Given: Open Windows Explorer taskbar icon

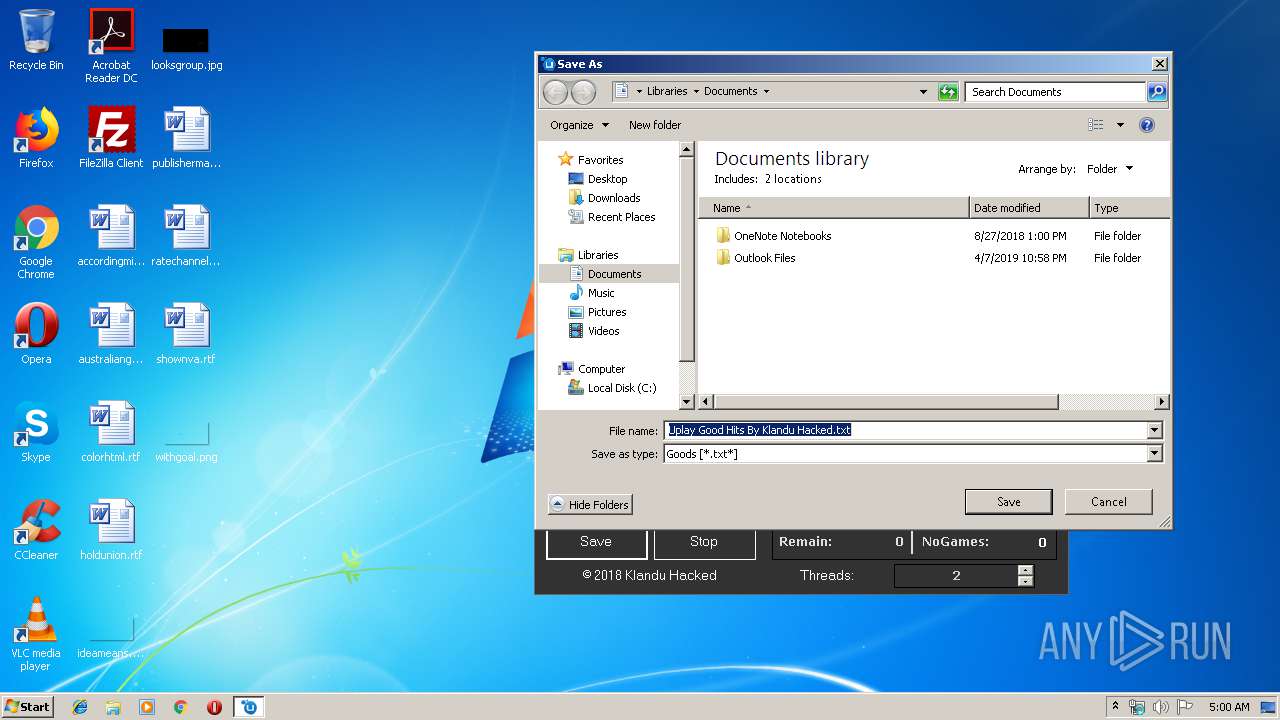Looking at the screenshot, I should [x=113, y=707].
